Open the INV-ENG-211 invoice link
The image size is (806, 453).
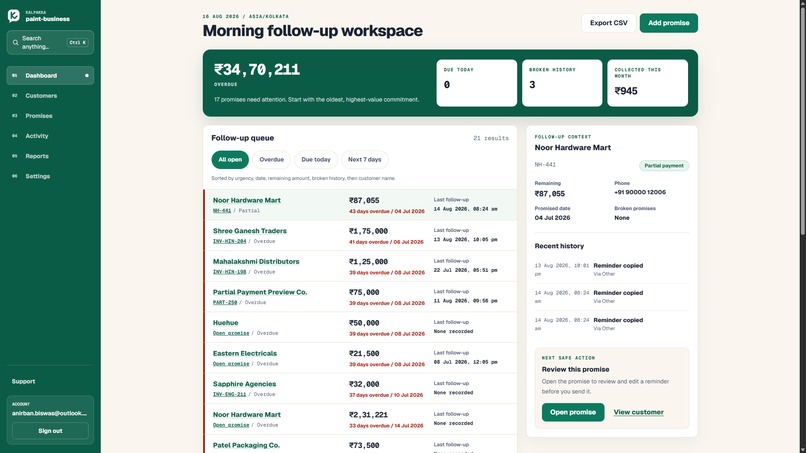point(229,394)
